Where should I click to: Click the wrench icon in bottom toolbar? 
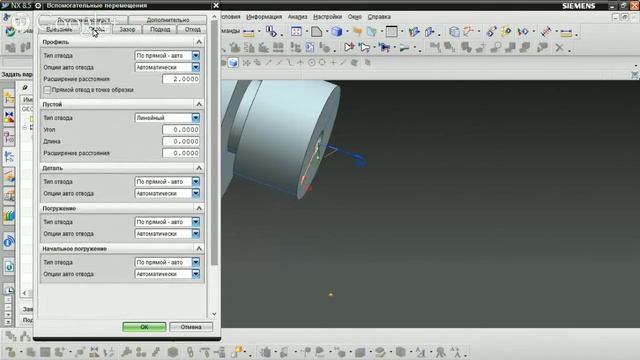coord(126,351)
